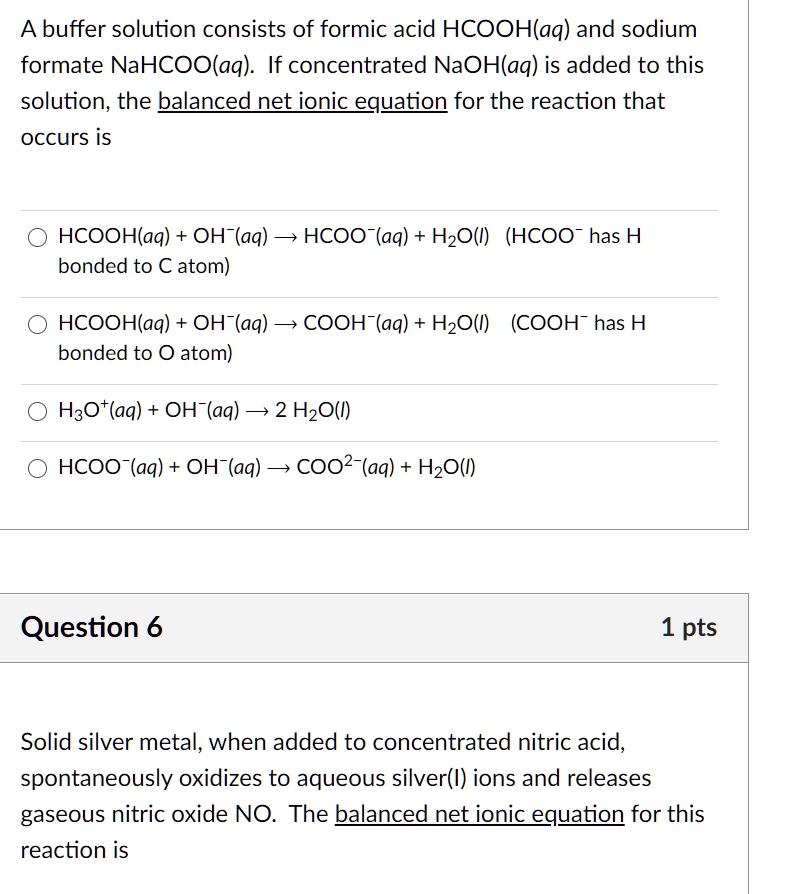
Task: Click the radio button beside 'bonded to C atom'
Action: 38,238
